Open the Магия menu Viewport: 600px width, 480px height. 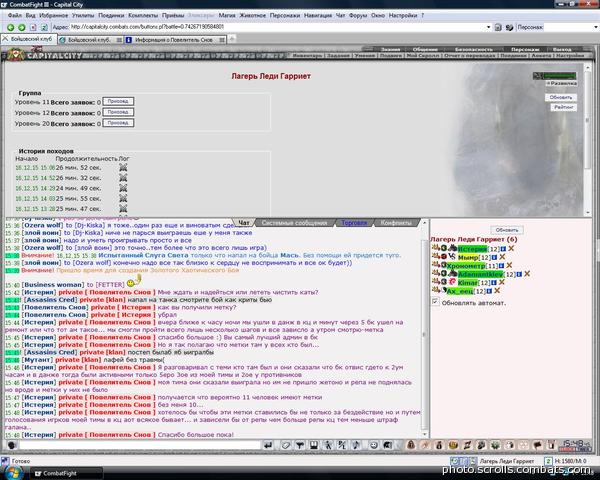pyautogui.click(x=227, y=16)
